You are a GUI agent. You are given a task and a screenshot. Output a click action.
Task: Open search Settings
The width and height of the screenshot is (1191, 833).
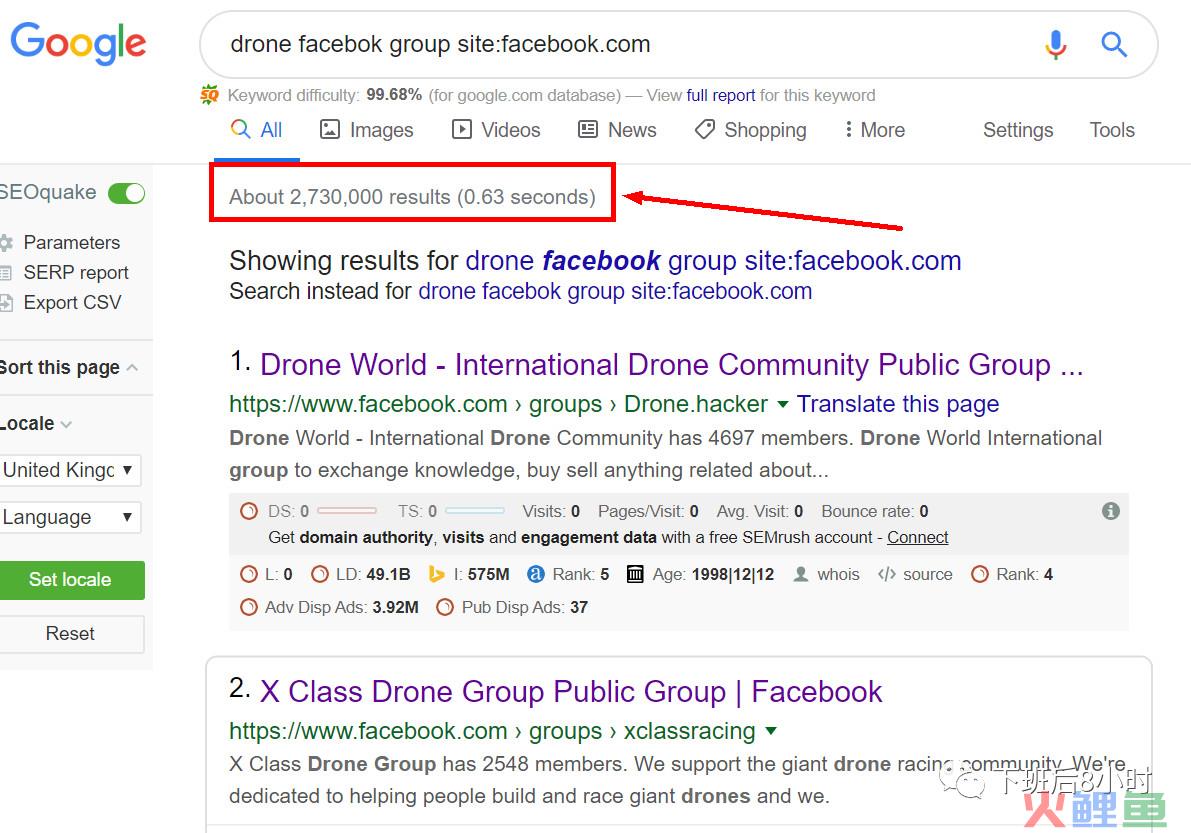(1018, 130)
